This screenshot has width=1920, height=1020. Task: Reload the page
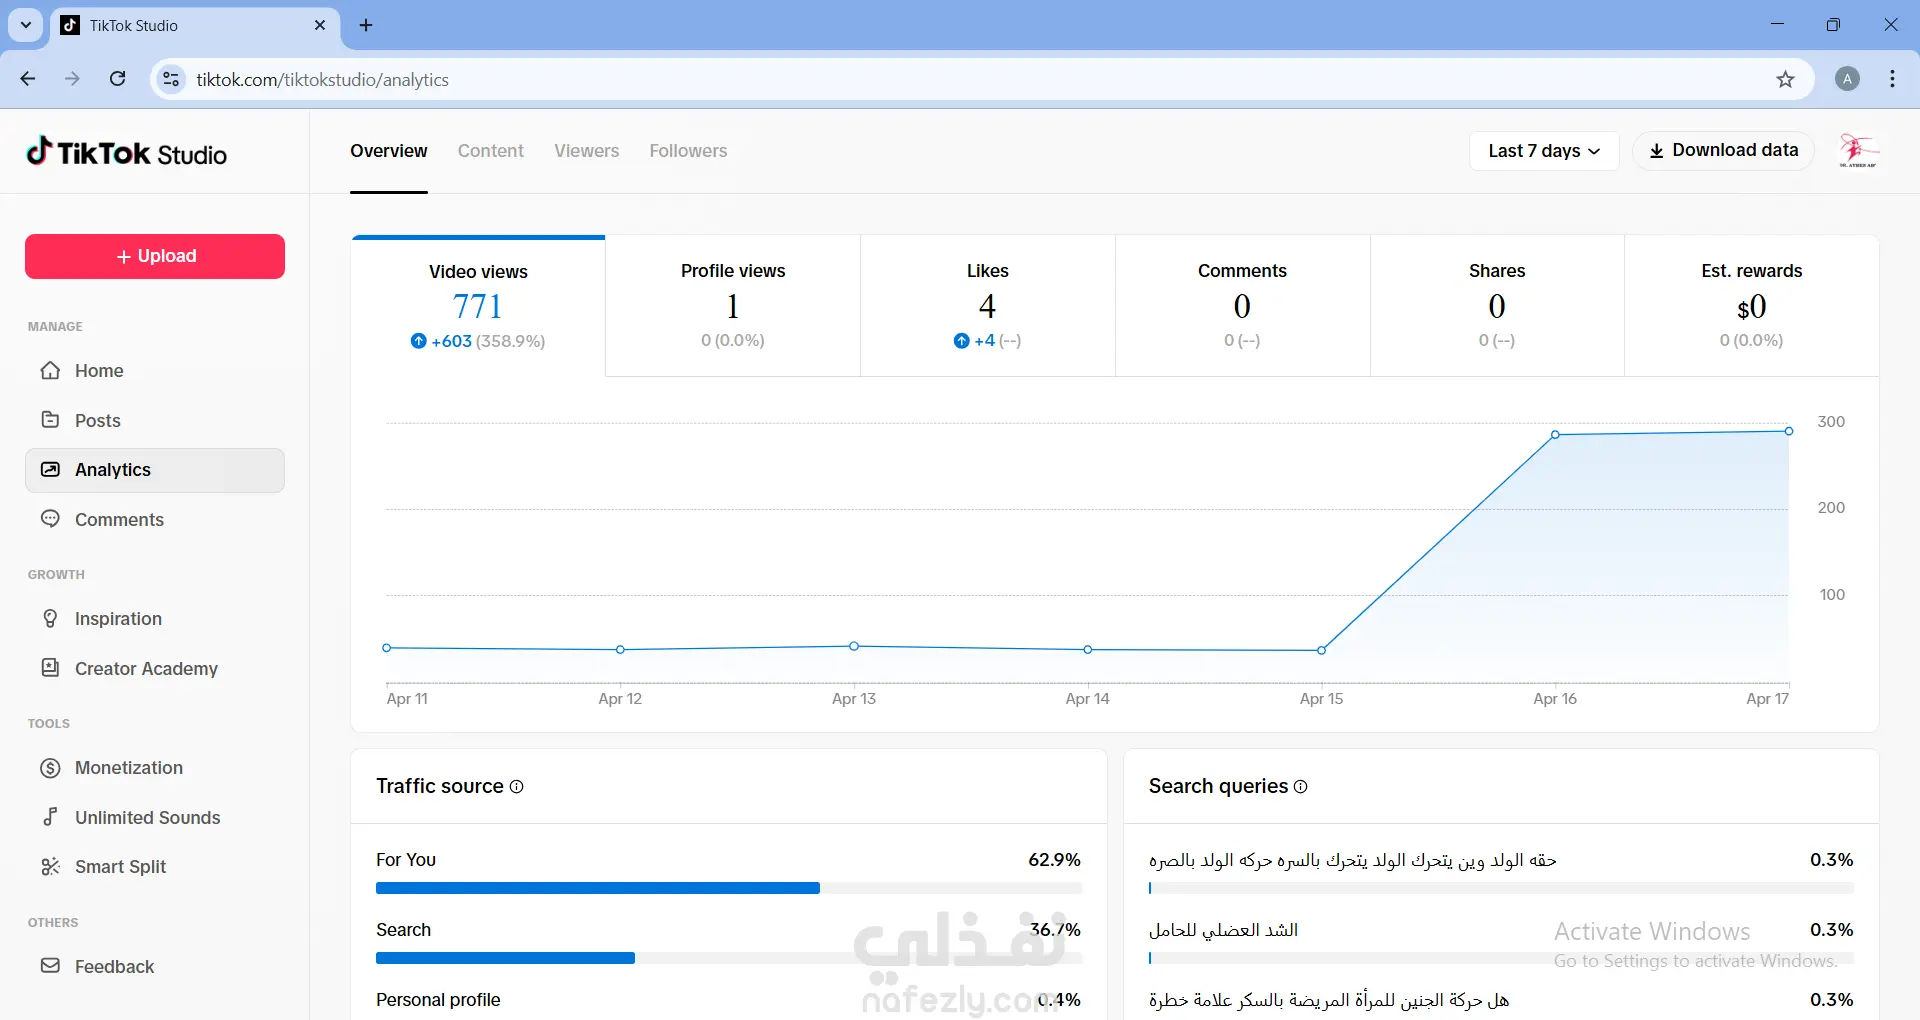click(x=118, y=79)
